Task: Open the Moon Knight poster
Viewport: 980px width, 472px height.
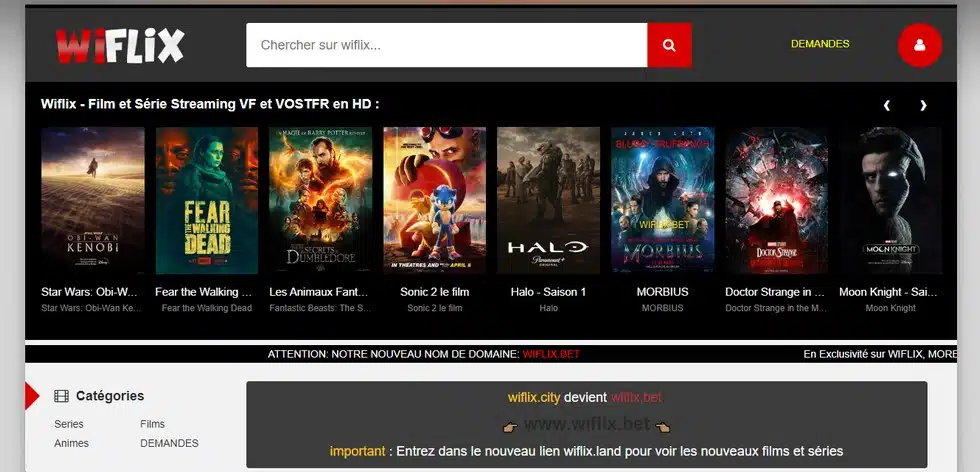Action: click(891, 201)
